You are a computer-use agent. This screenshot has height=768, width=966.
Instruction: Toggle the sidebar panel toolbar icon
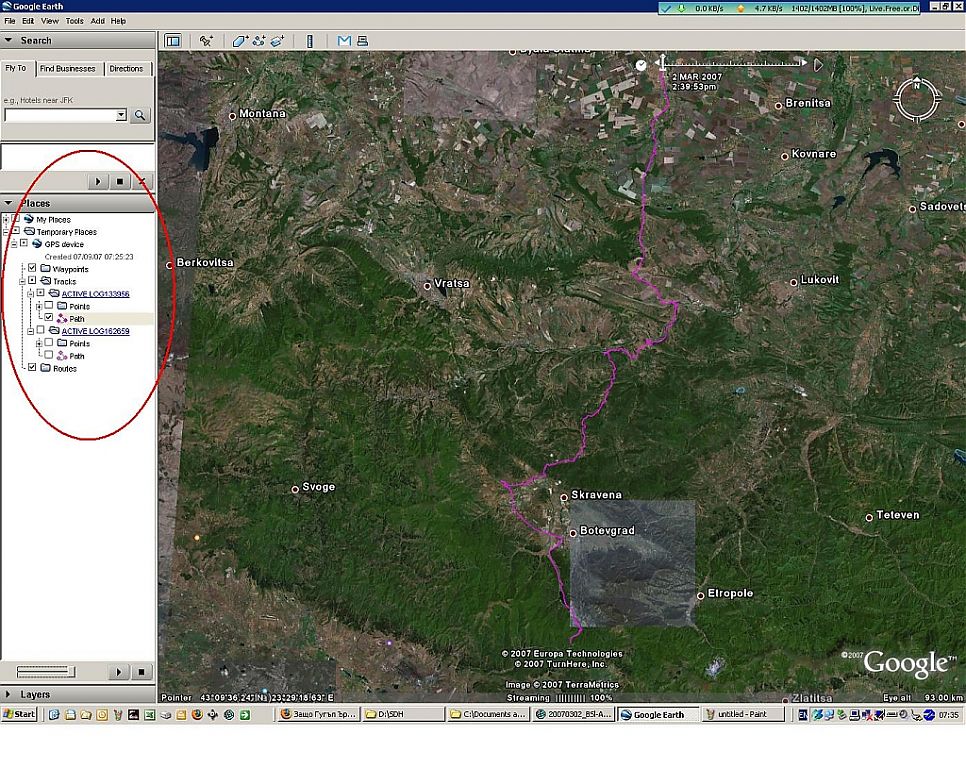(x=172, y=41)
